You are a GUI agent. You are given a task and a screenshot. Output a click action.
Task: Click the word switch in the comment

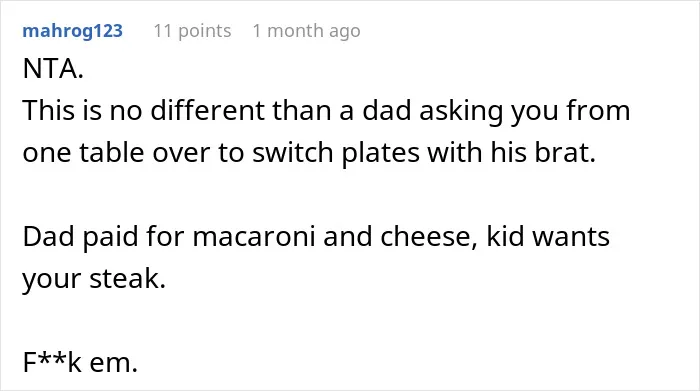pos(293,152)
